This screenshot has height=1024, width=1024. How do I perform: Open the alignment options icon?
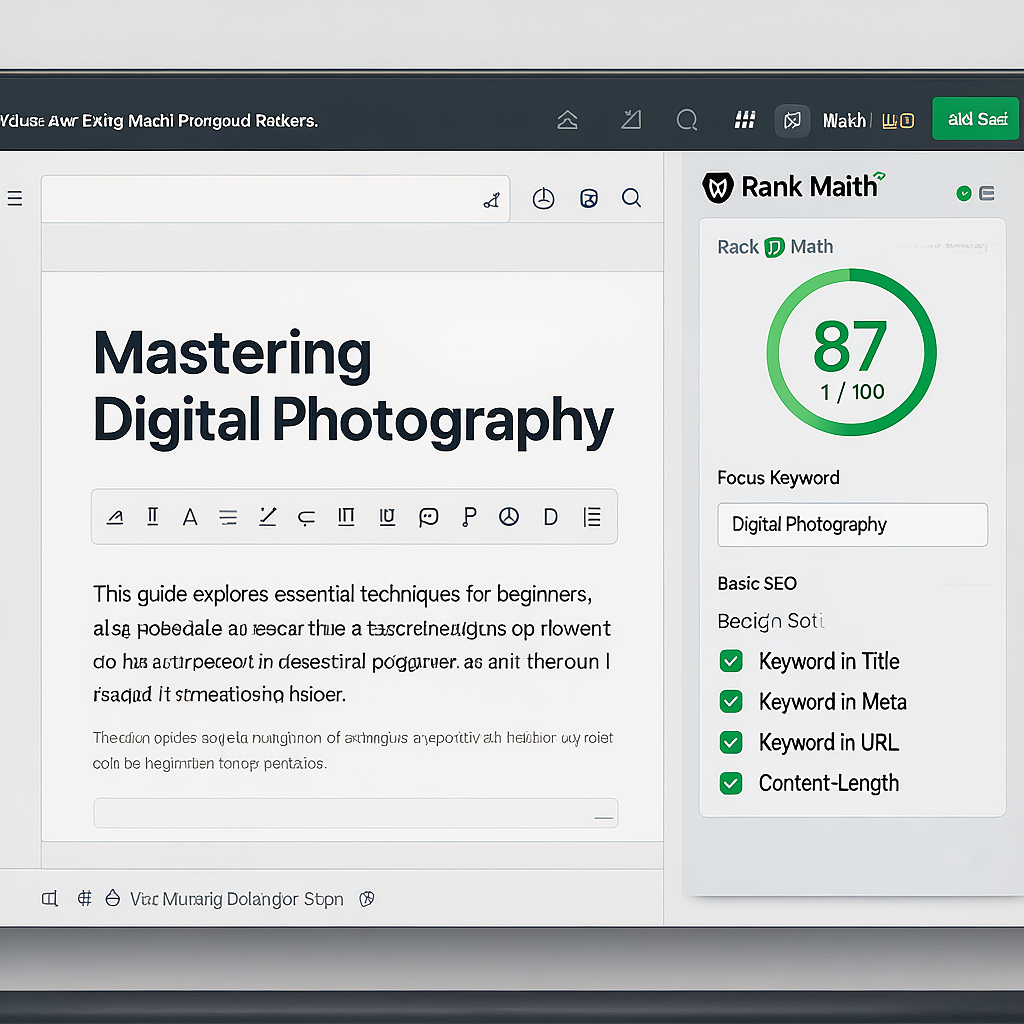tap(228, 517)
